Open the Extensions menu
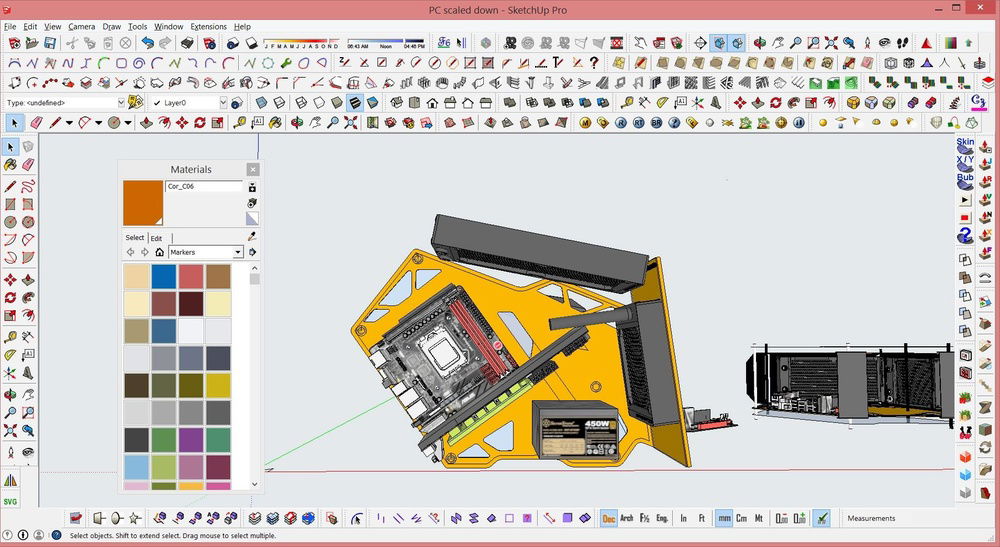1000x547 pixels. [x=208, y=26]
